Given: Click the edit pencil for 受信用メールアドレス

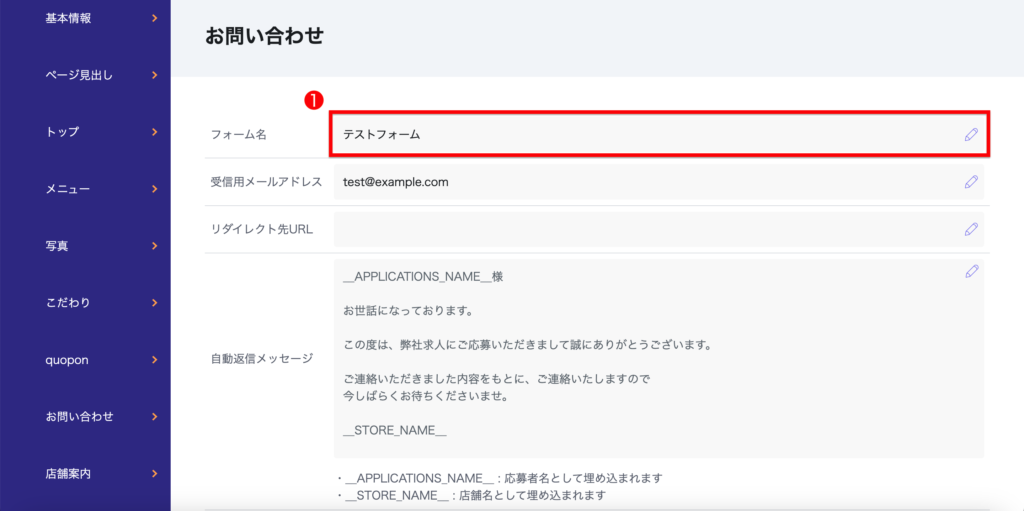Looking at the screenshot, I should pyautogui.click(x=970, y=182).
